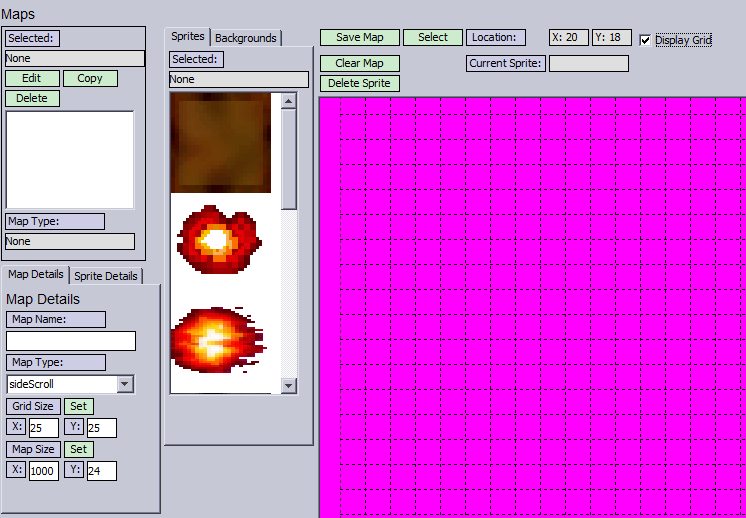Click the Sprites panel Selected value None

click(239, 79)
